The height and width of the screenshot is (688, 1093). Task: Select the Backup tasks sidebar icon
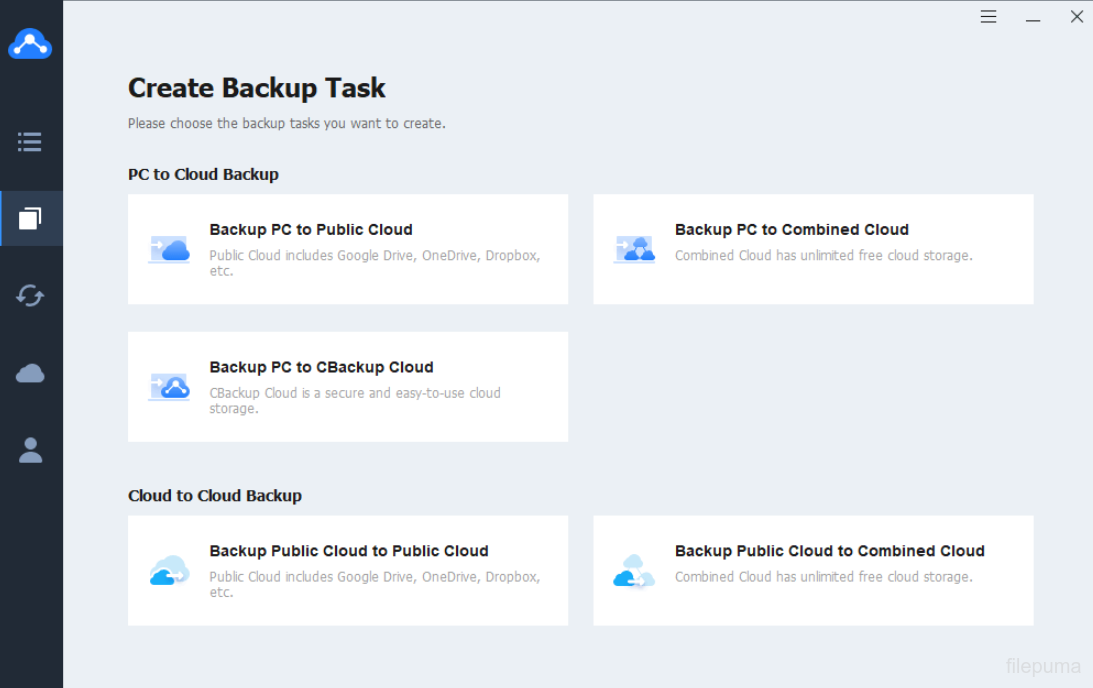point(30,218)
